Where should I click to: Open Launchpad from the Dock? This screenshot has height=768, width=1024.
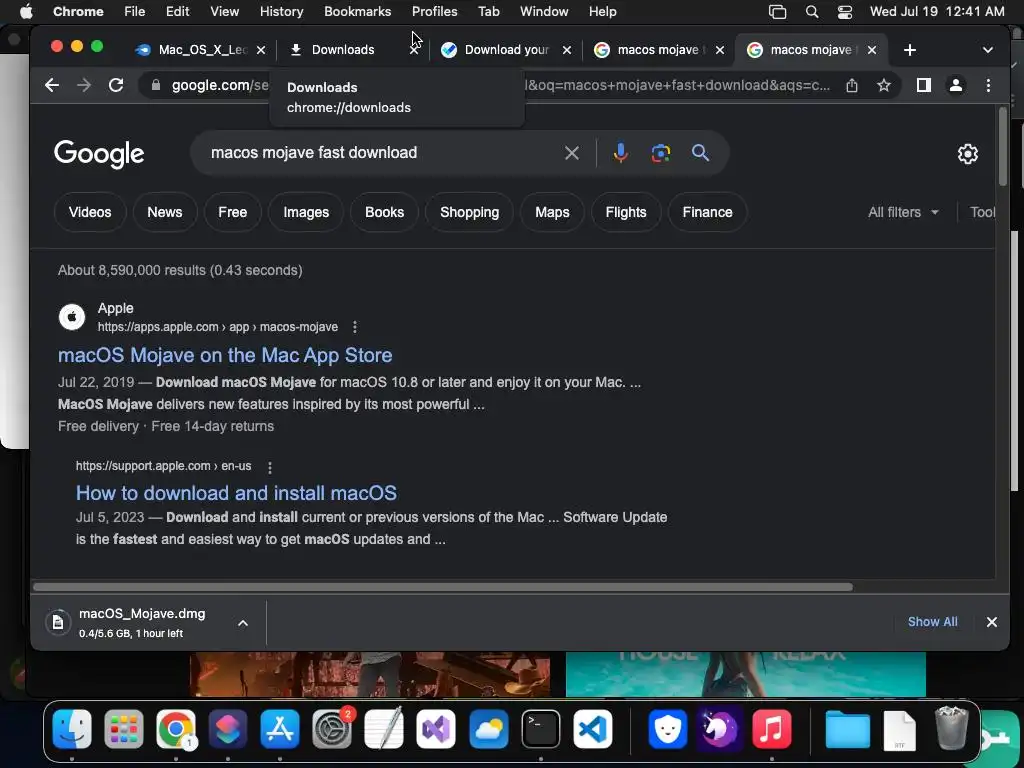click(123, 729)
